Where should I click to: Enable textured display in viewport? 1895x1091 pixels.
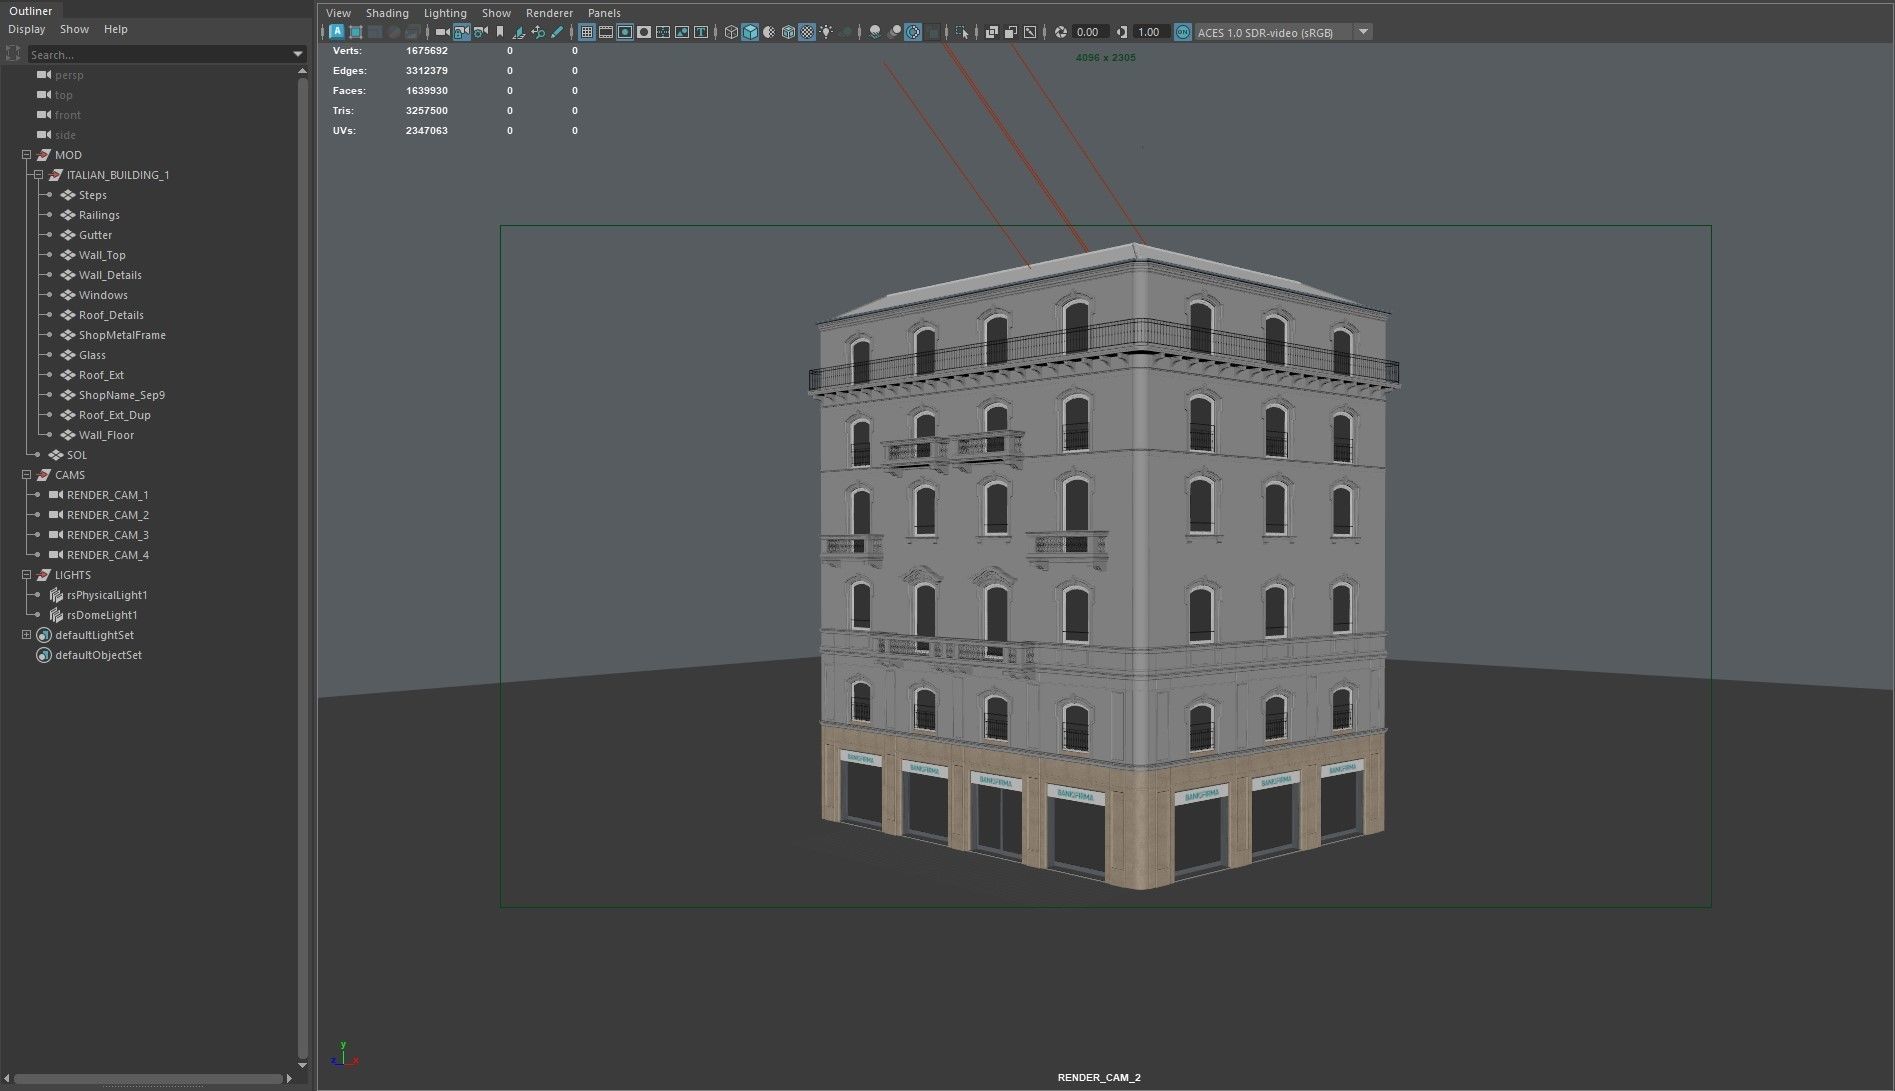(807, 32)
